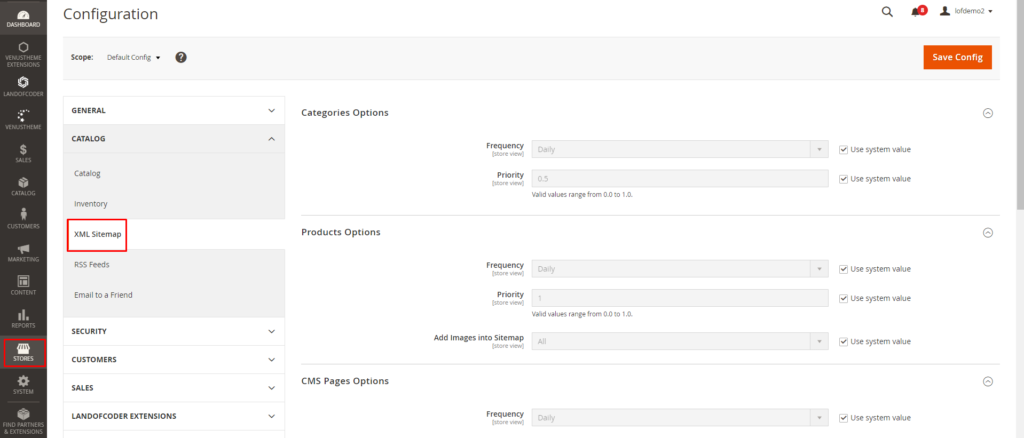
Task: Open the Dashboard from the sidebar
Action: click(x=23, y=17)
